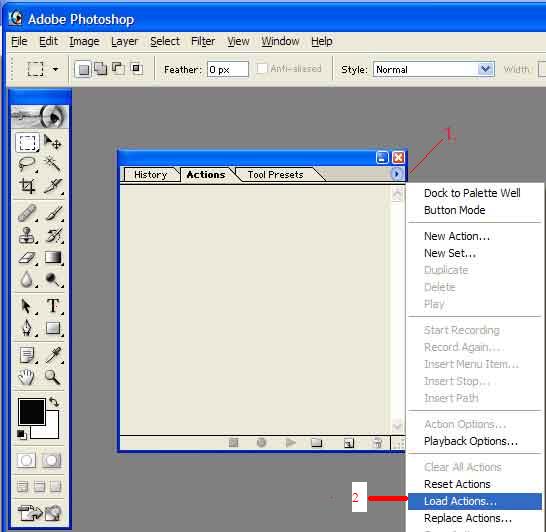546x532 pixels.
Task: Click the Create new set folder icon
Action: point(317,443)
